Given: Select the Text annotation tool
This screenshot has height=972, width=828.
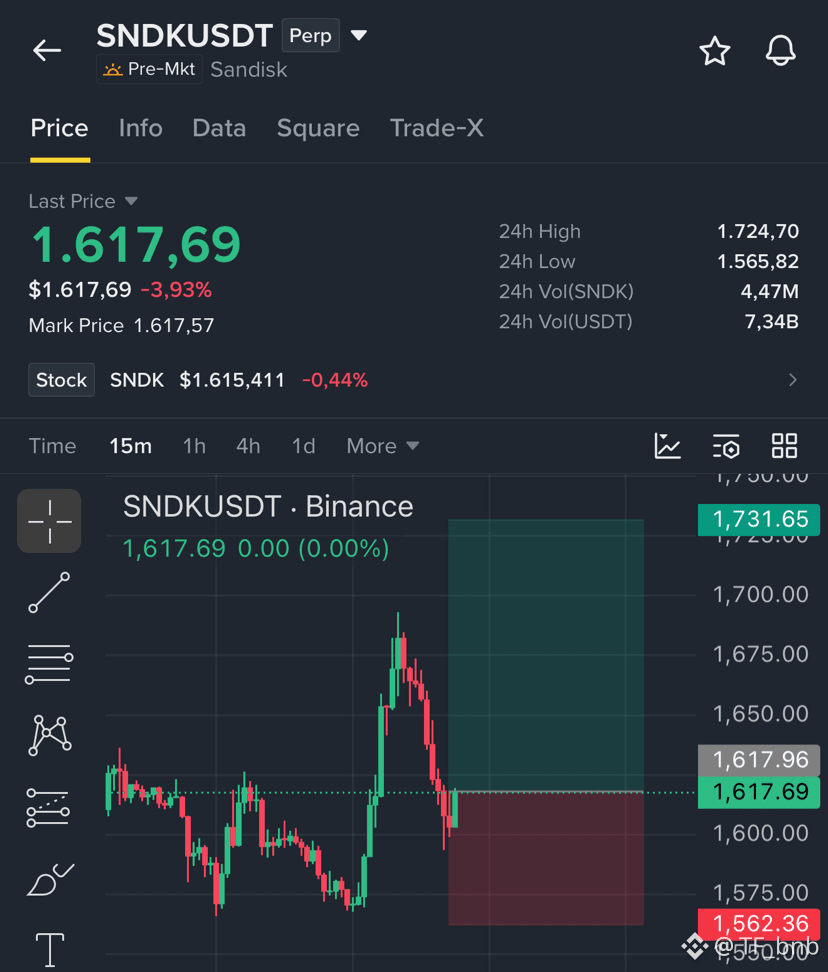Looking at the screenshot, I should (x=50, y=950).
